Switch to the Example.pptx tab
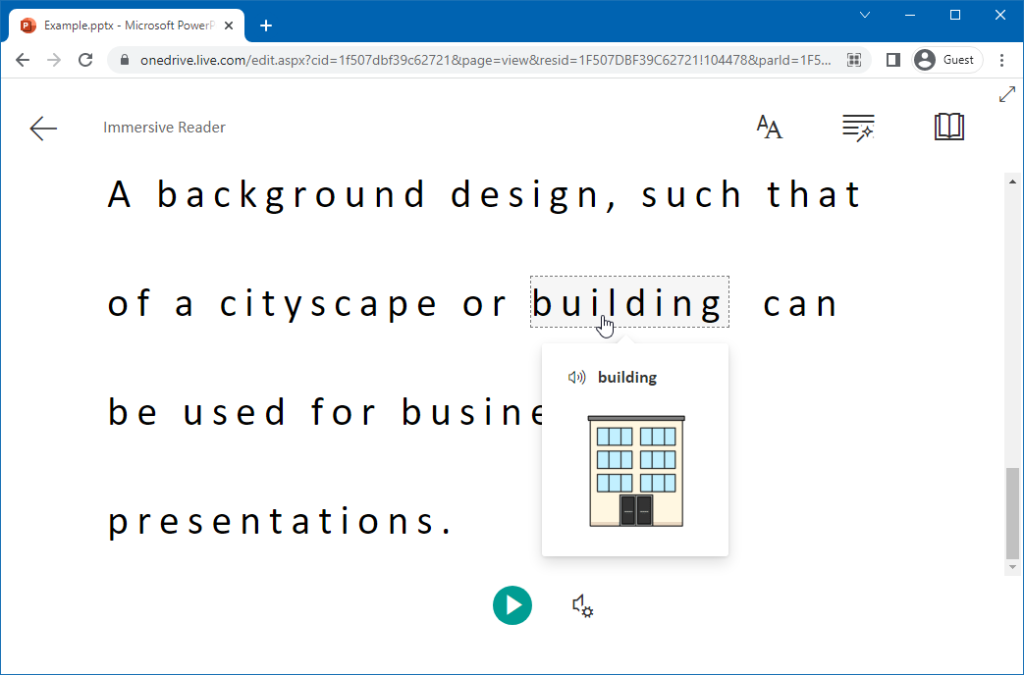The height and width of the screenshot is (675, 1024). (x=120, y=25)
